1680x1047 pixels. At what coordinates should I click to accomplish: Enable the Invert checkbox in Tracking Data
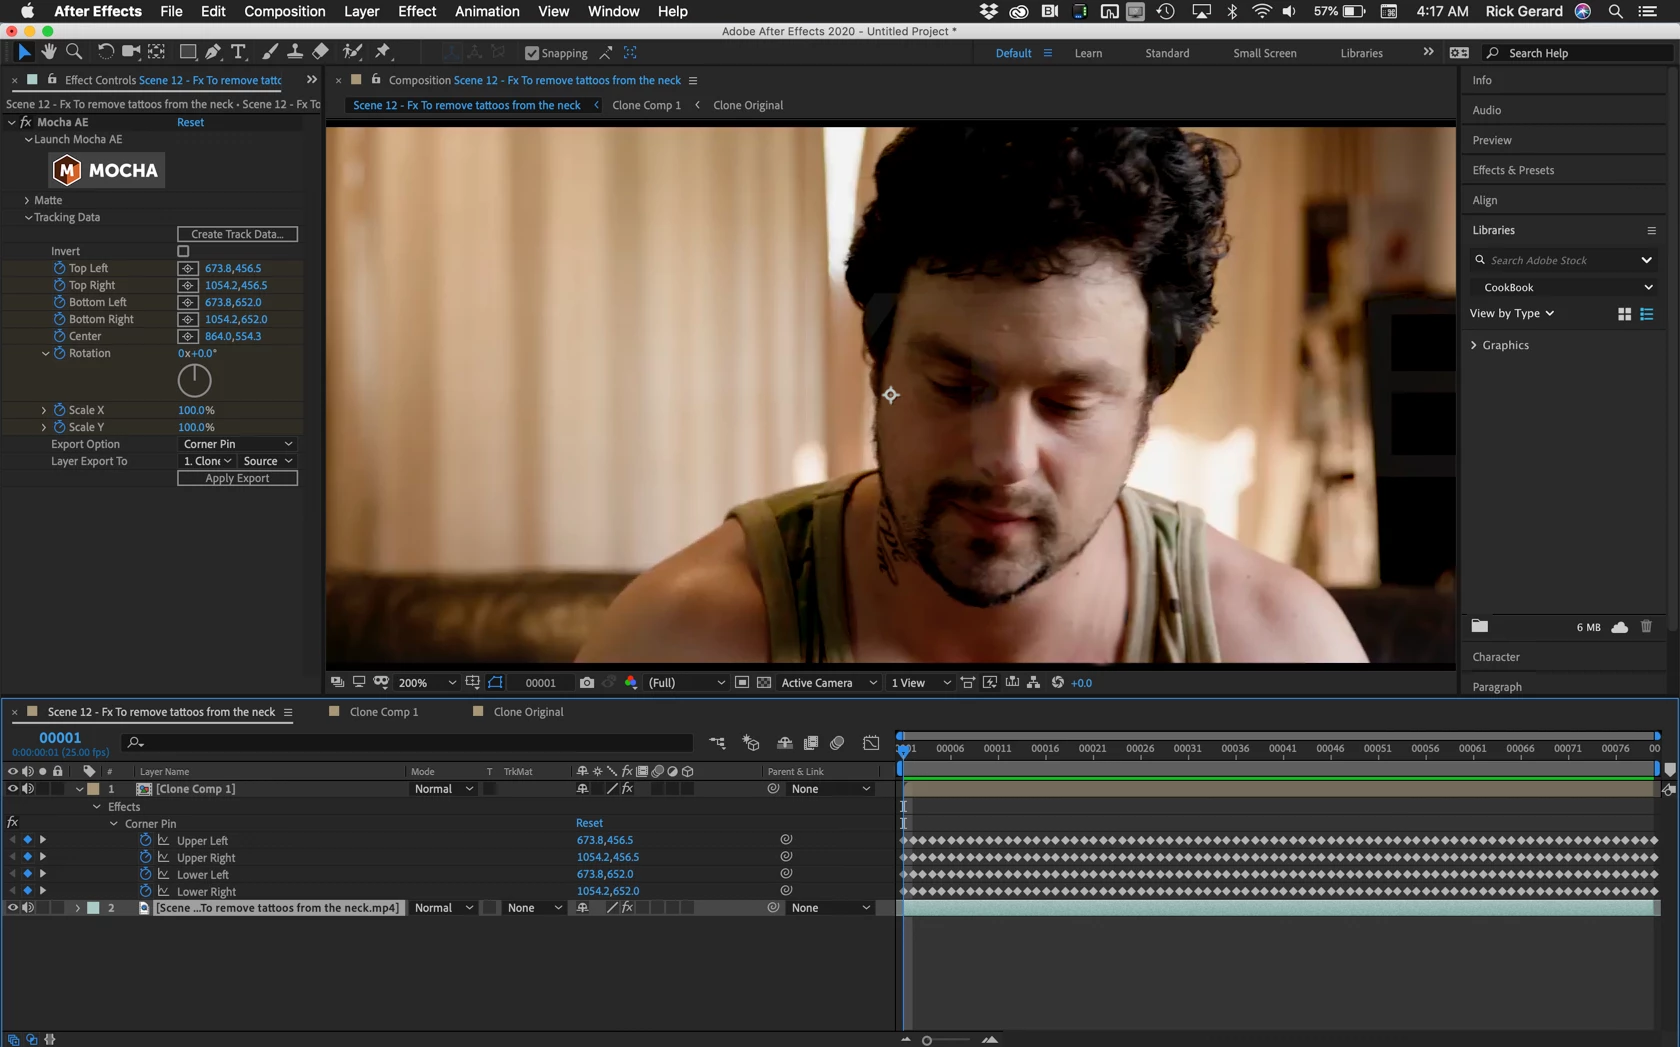pos(183,251)
